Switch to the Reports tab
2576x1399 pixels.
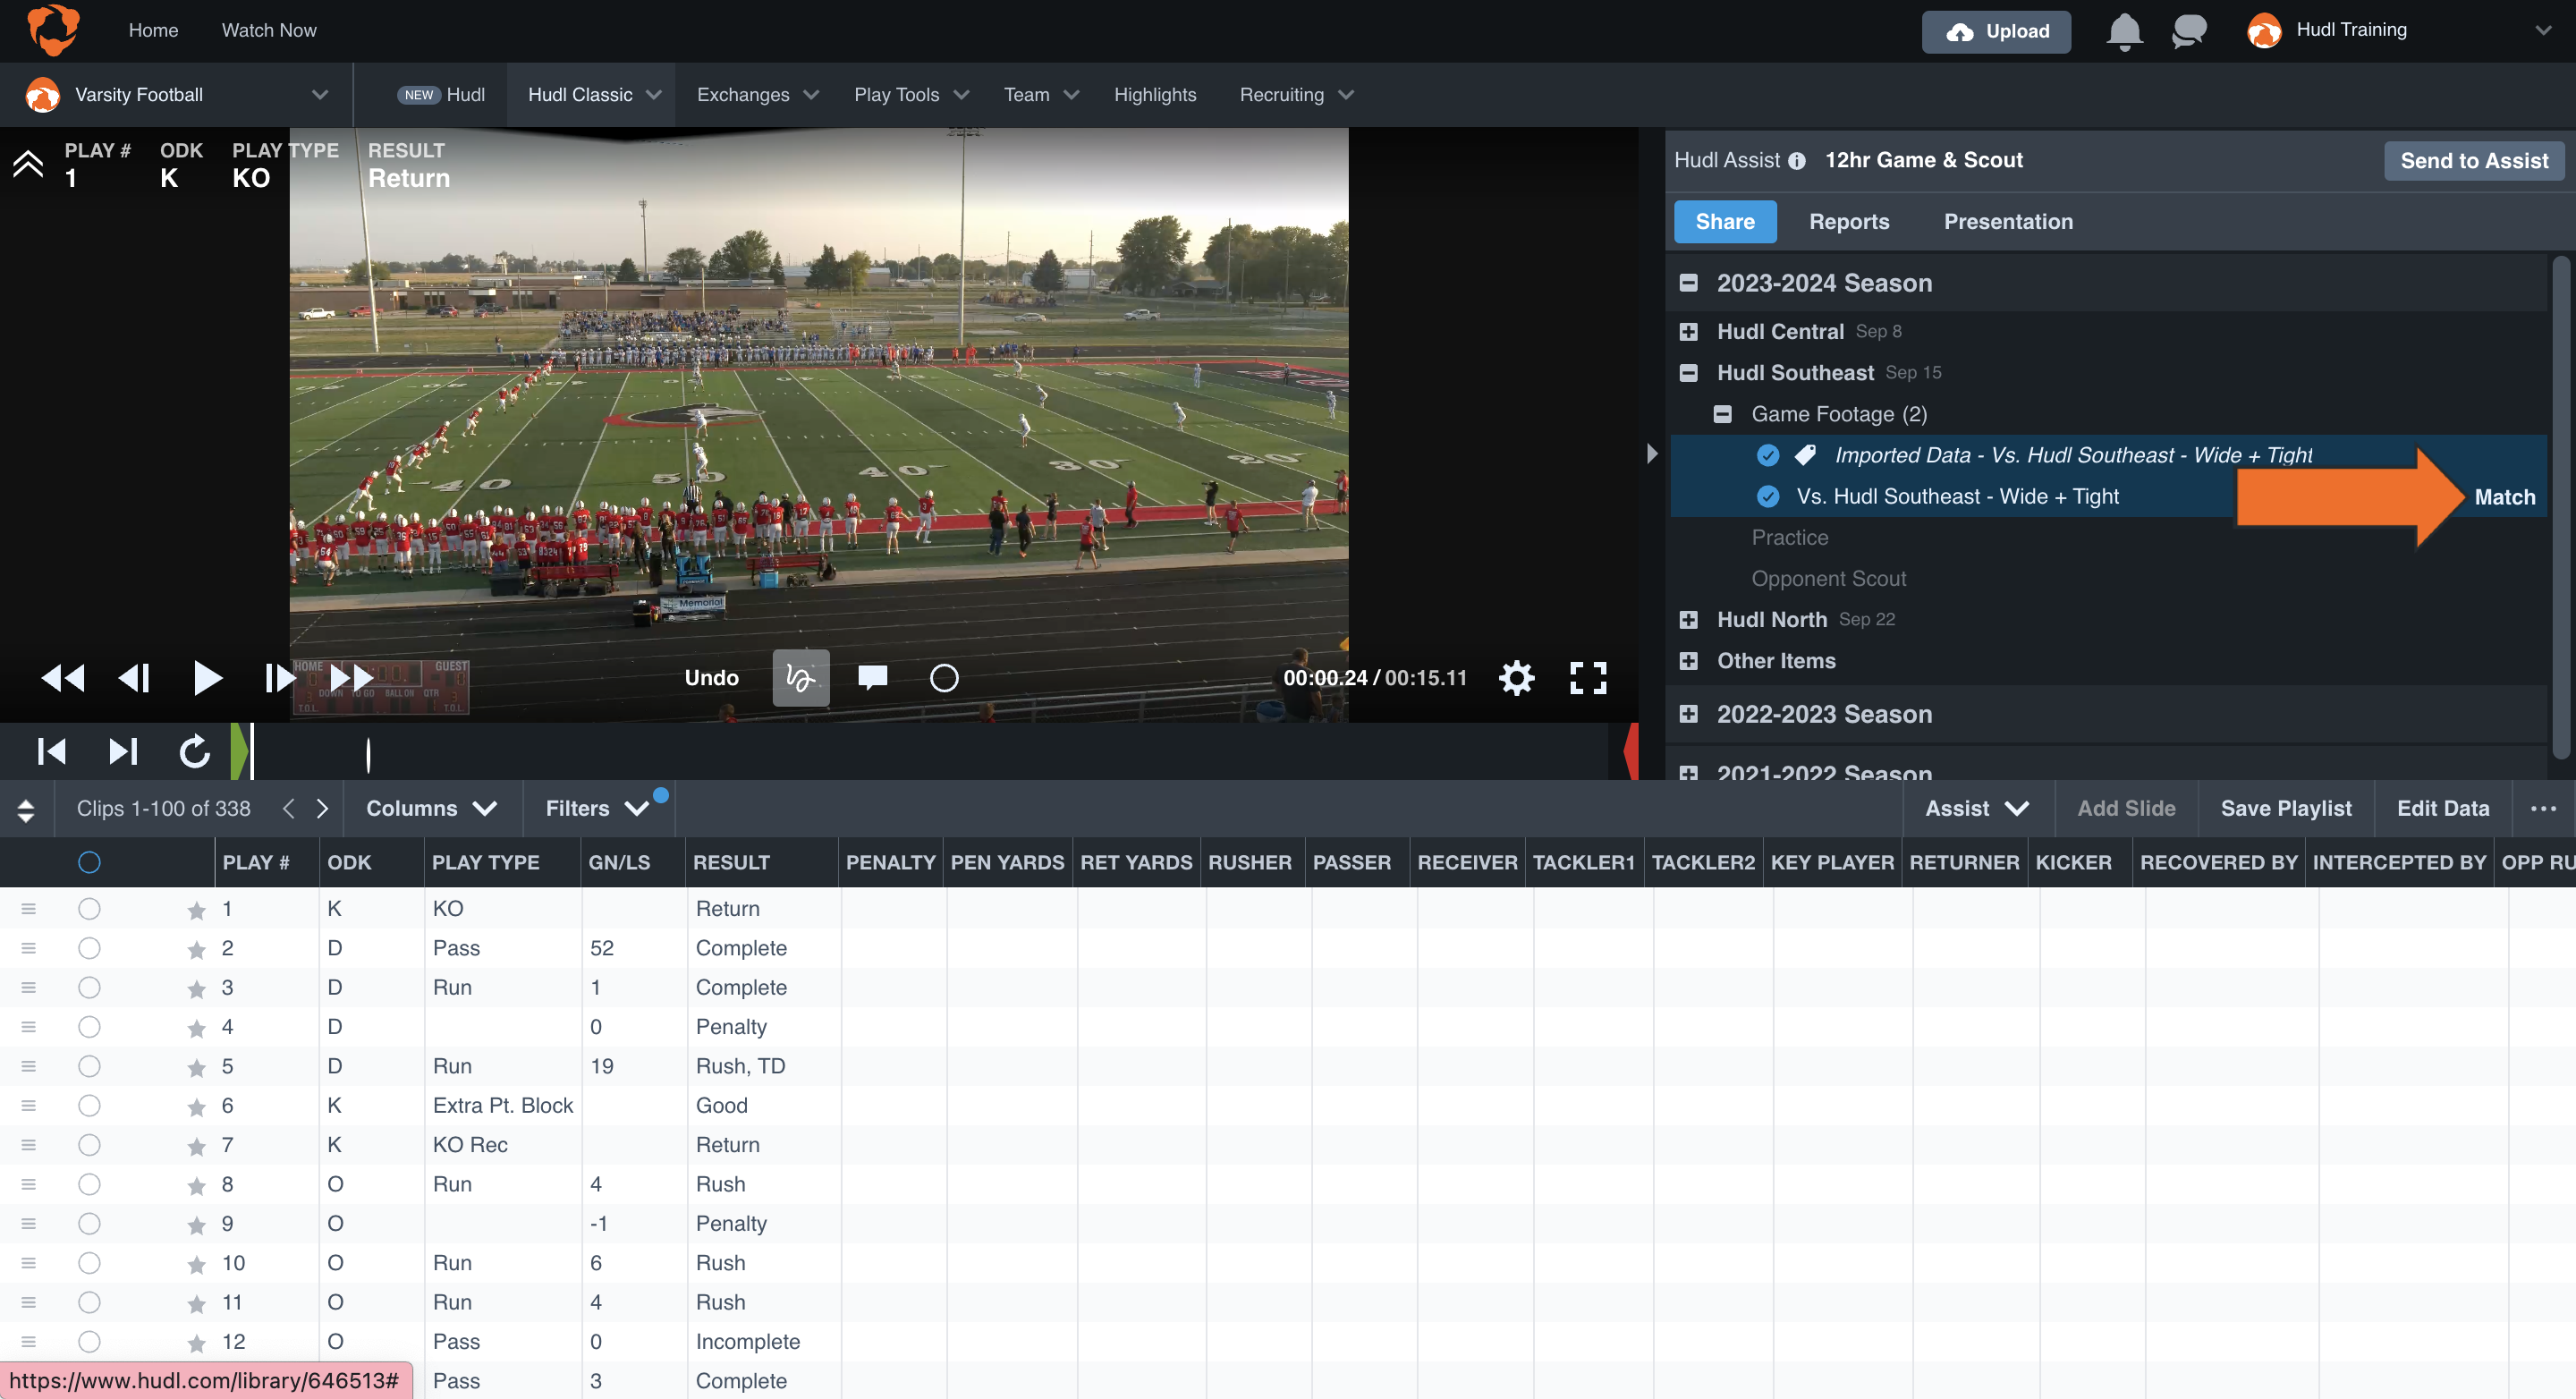[1848, 221]
